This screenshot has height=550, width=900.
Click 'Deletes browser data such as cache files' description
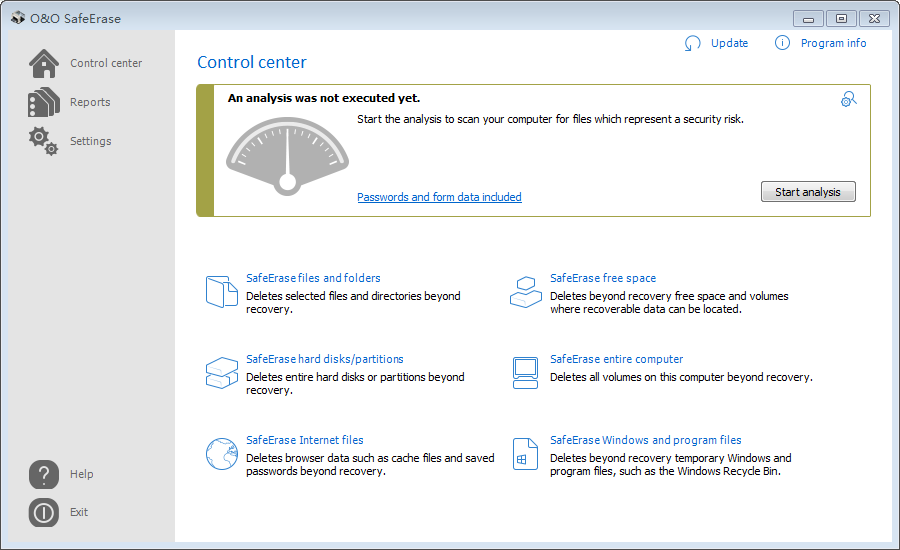(x=370, y=464)
